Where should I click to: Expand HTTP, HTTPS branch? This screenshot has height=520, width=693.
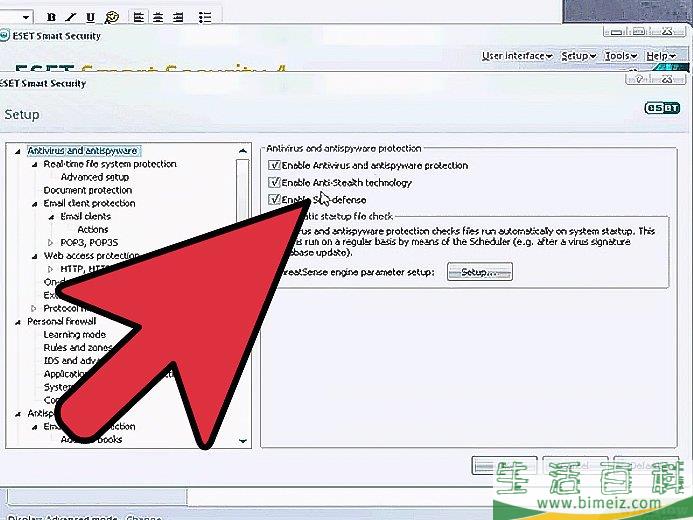pyautogui.click(x=50, y=269)
